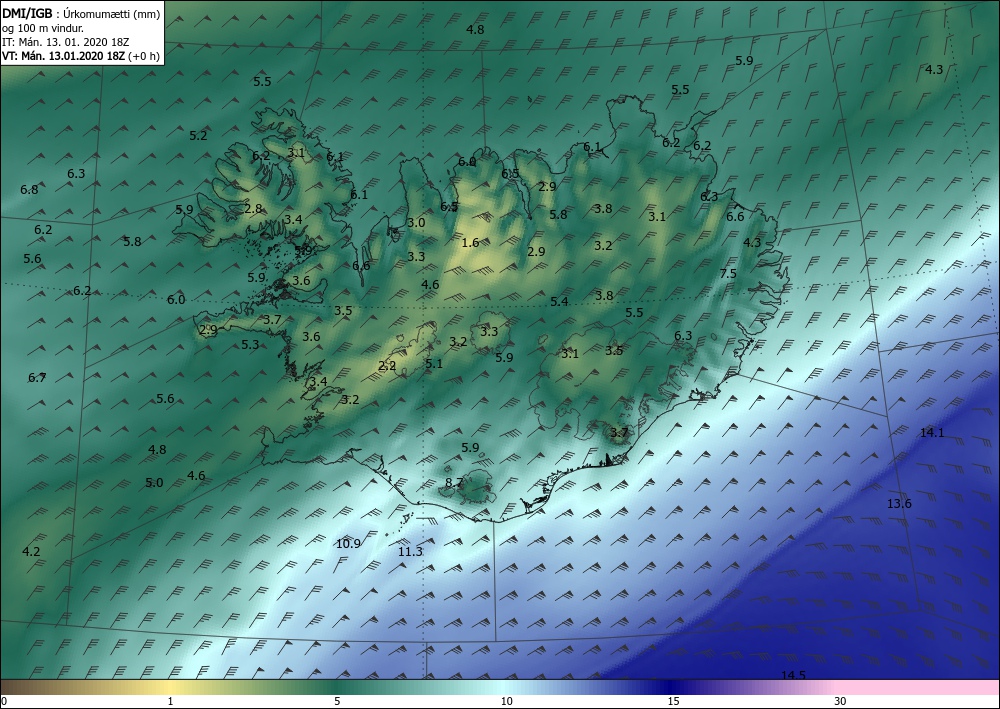1000x709 pixels.
Task: Click the 6.7 value on the map
Action: pos(37,377)
